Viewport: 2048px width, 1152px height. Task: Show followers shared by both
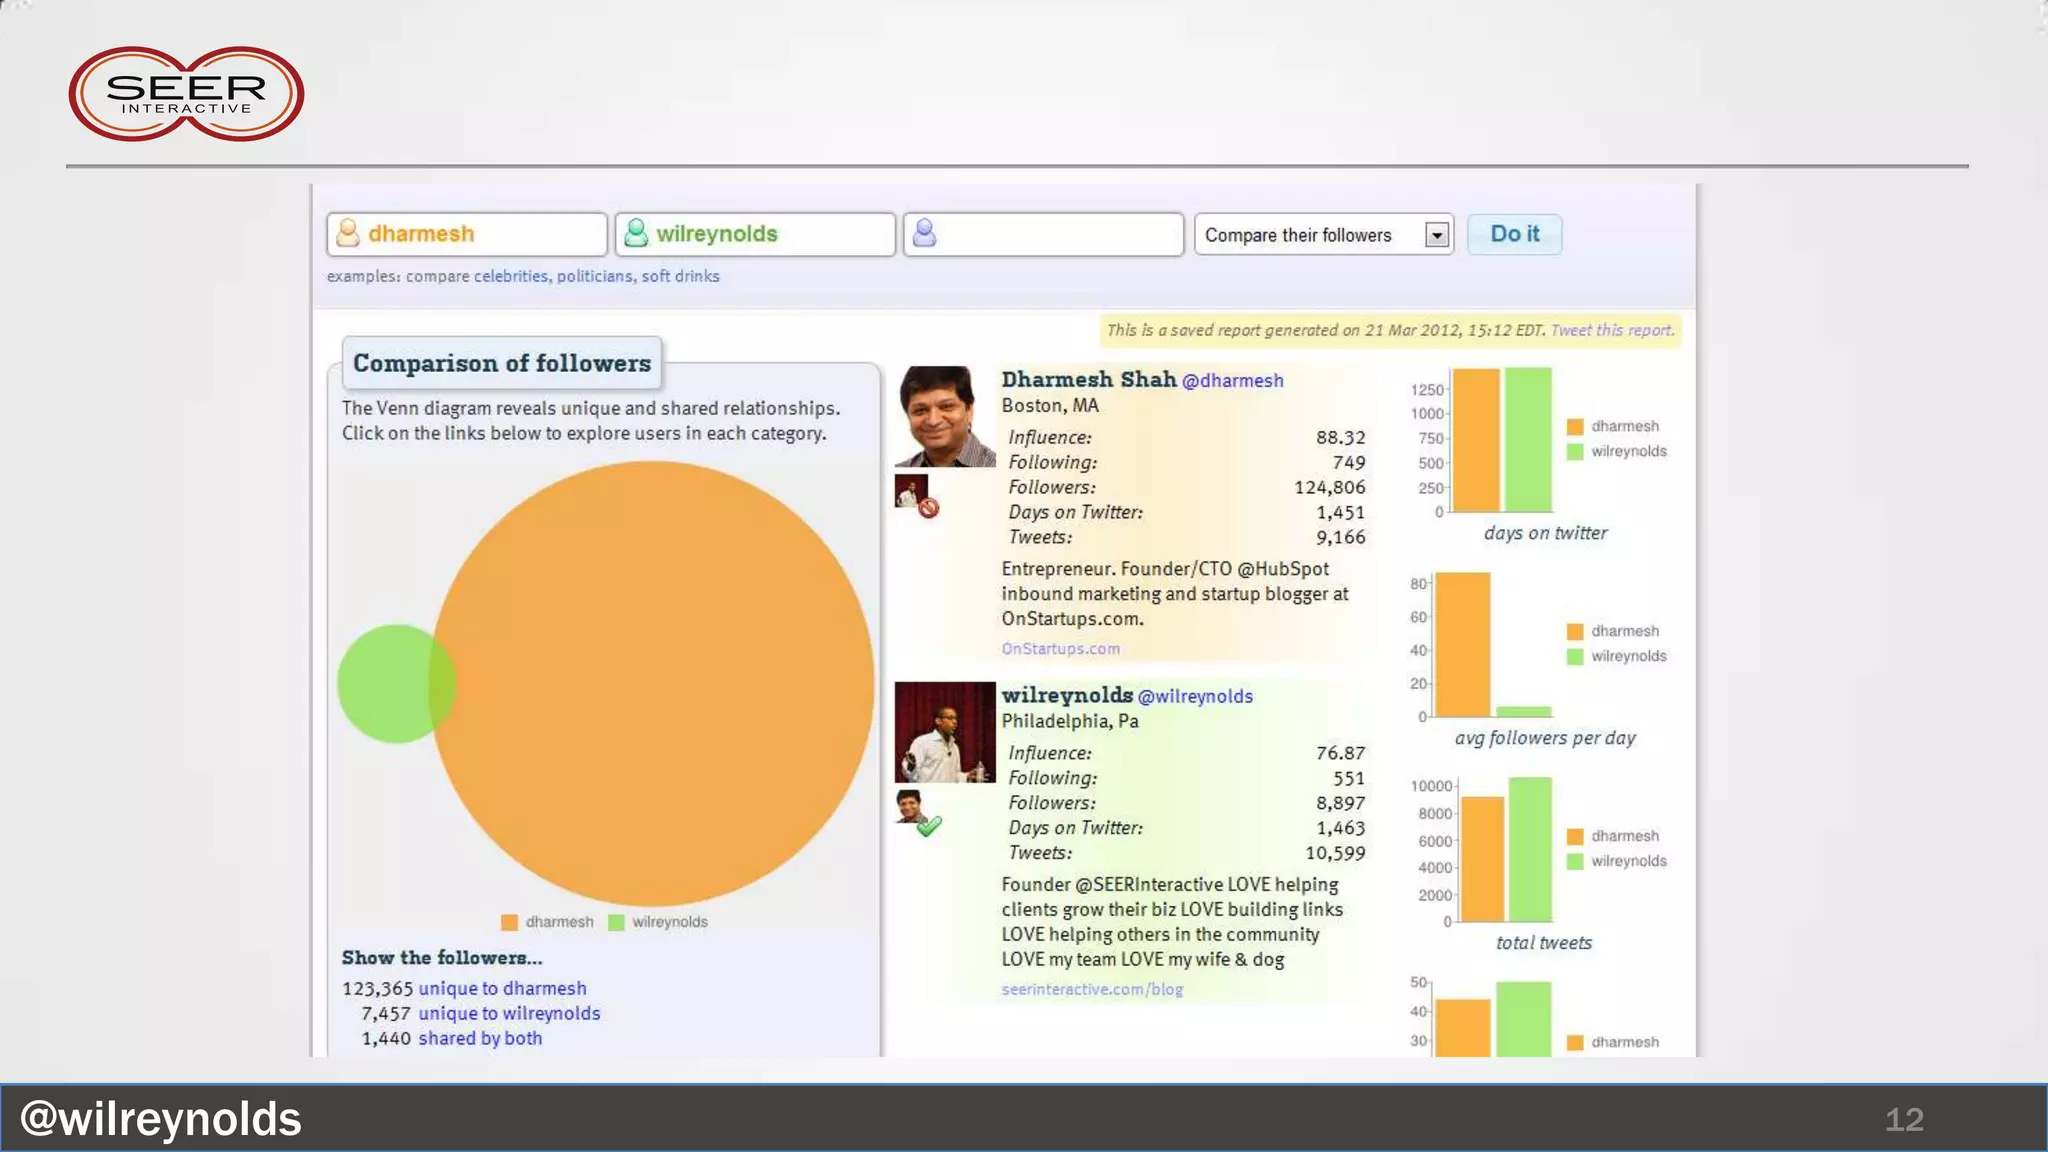pyautogui.click(x=480, y=1038)
